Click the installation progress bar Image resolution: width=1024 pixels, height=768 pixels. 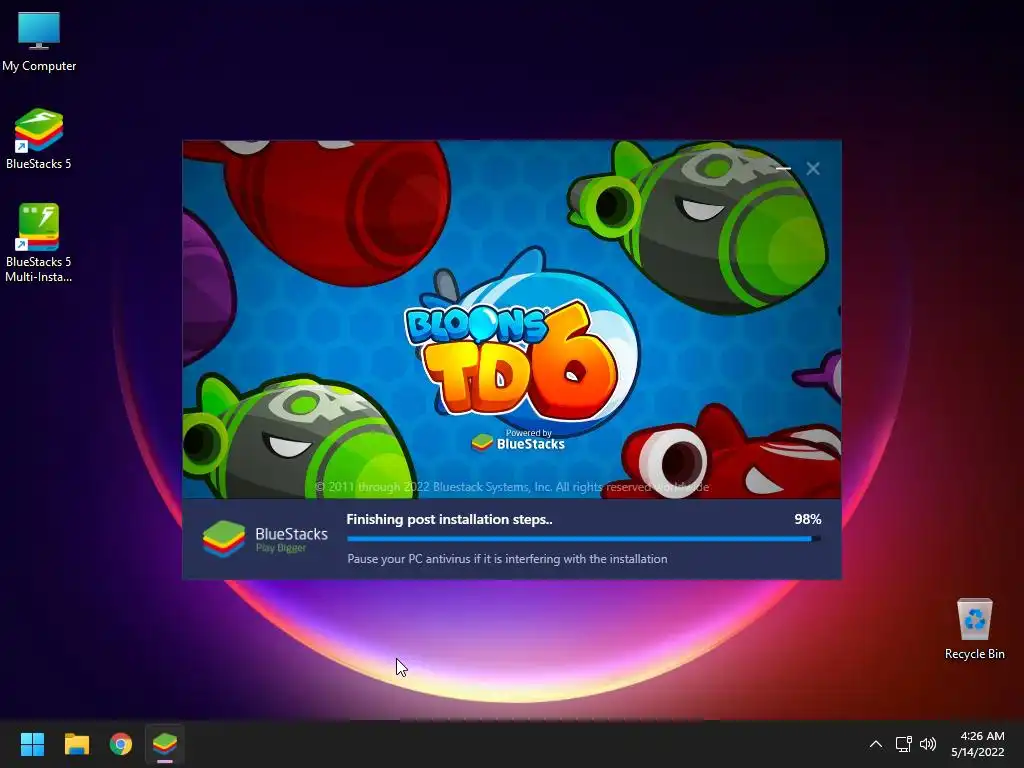click(584, 539)
